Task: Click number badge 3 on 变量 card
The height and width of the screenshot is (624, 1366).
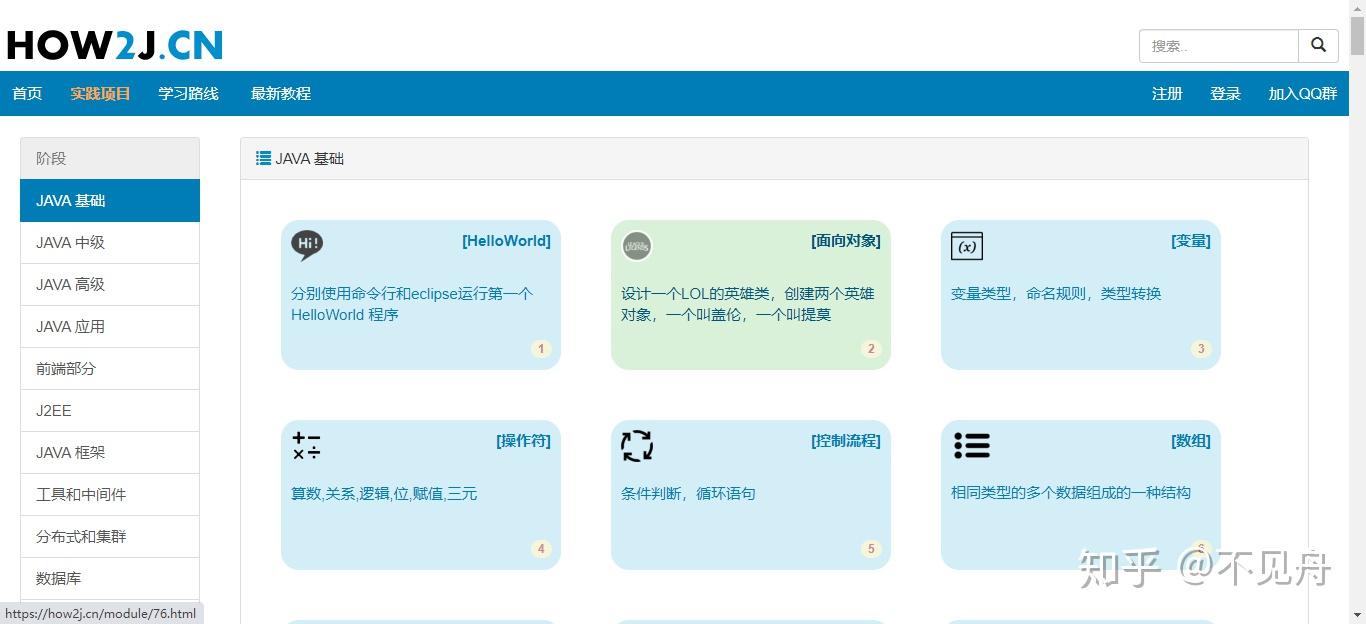Action: 1201,349
